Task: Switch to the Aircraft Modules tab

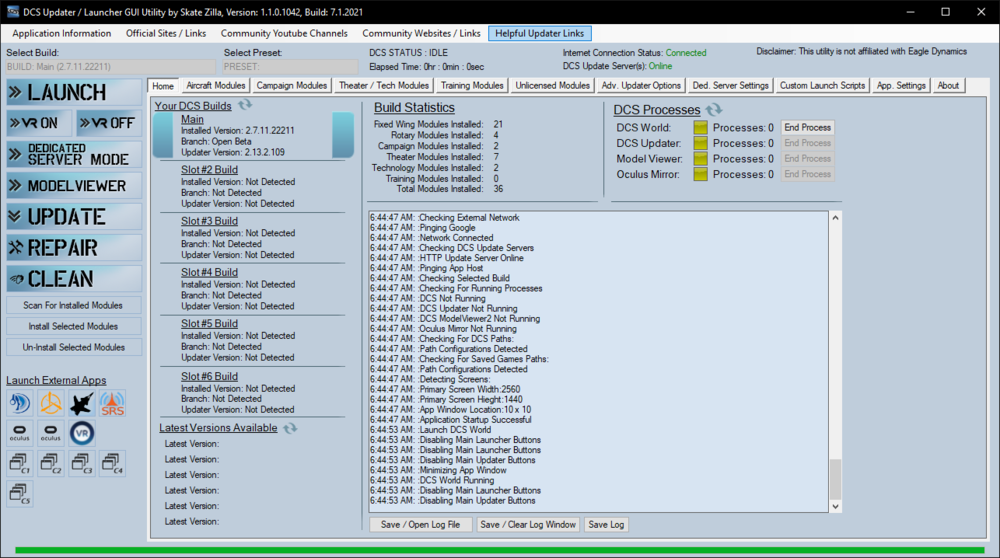Action: pyautogui.click(x=216, y=85)
